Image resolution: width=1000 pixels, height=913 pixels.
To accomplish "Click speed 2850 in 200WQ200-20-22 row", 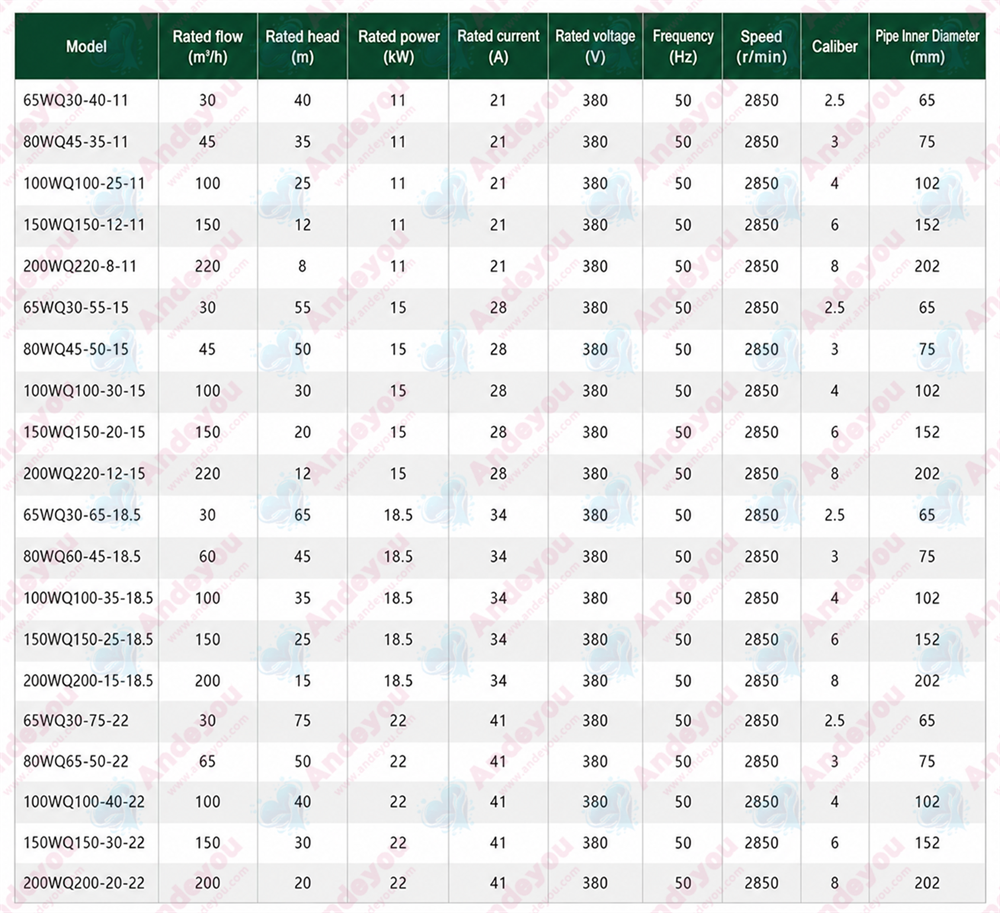I will [761, 883].
